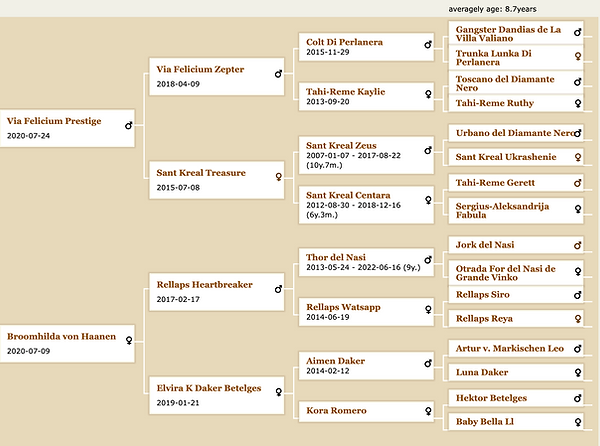This screenshot has height=446, width=600.
Task: Click female symbol next to Rellaps Watsapp
Action: 429,312
